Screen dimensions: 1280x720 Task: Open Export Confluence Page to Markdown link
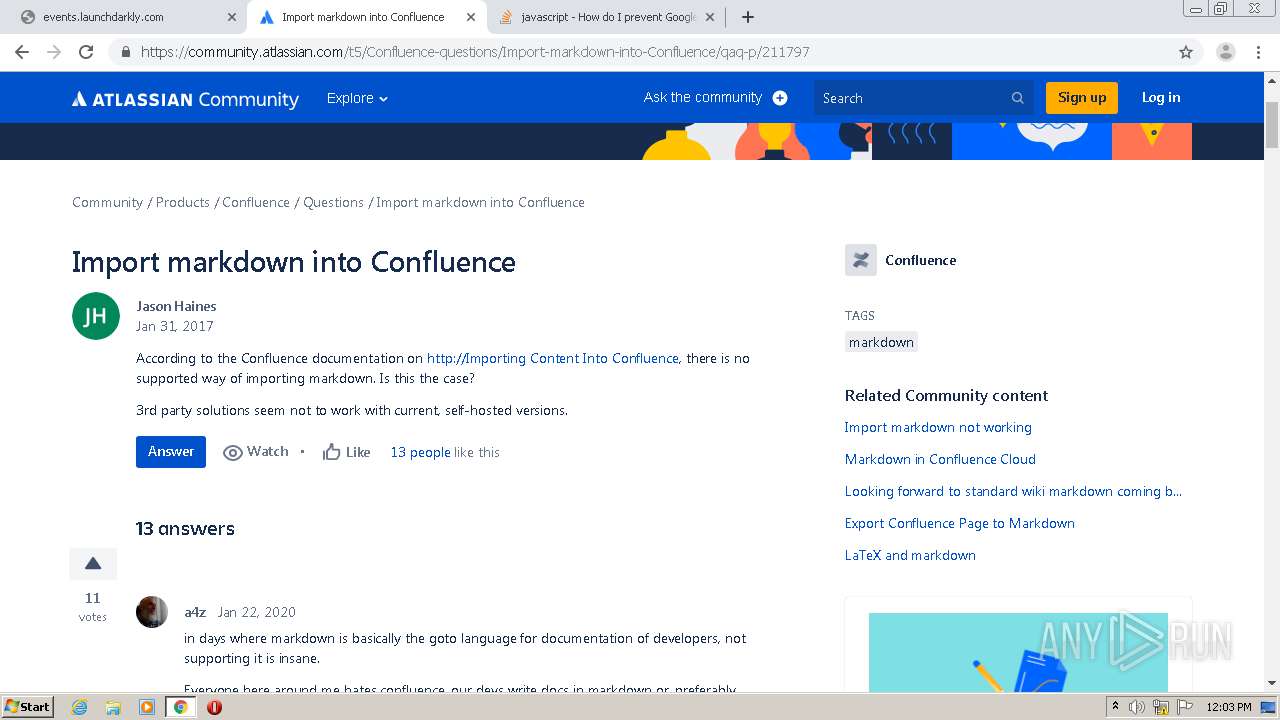960,523
